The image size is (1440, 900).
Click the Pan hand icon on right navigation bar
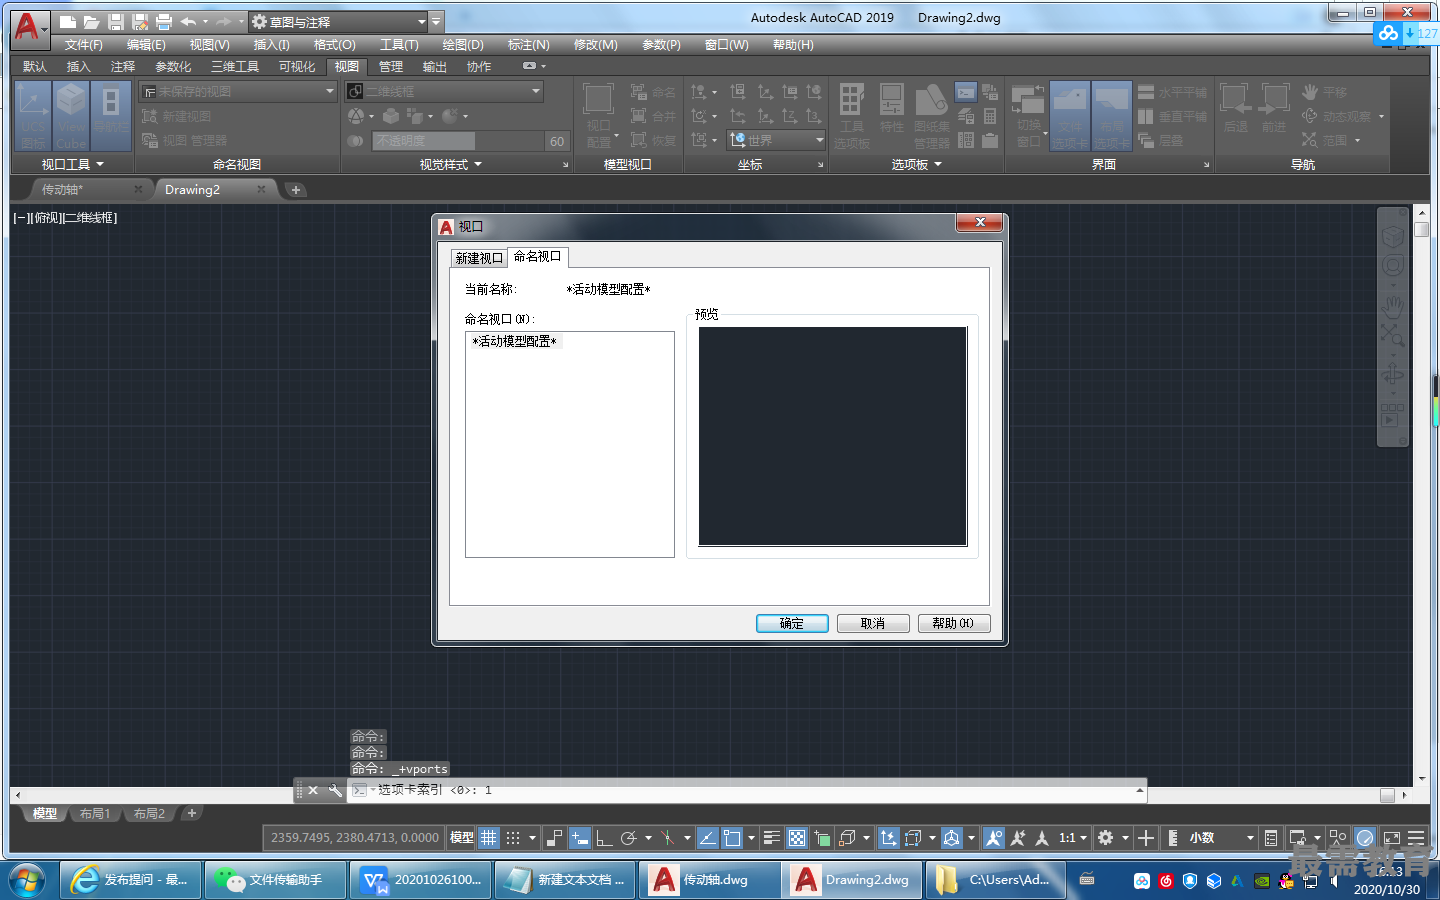click(x=1393, y=305)
